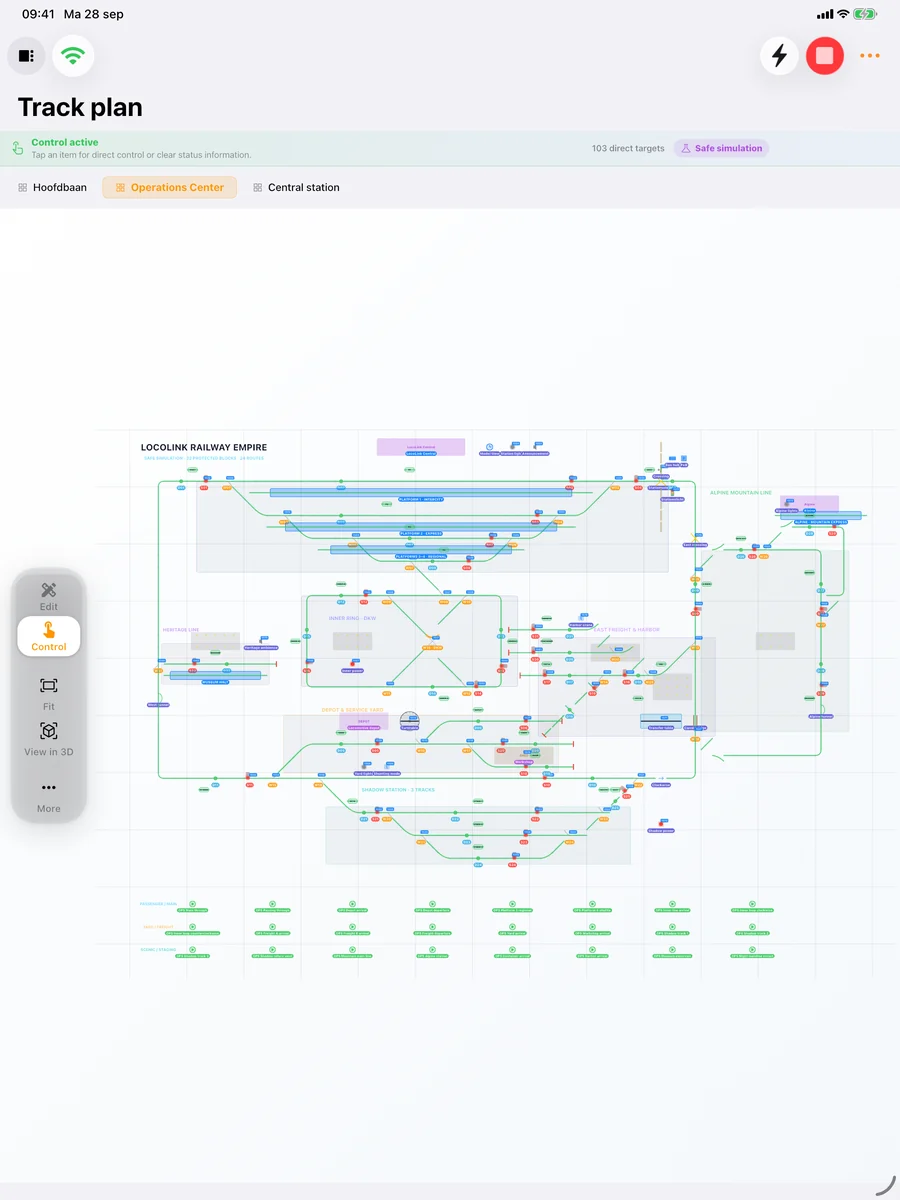
Task: Select the Platform 1 Intercity block
Action: [x=421, y=492]
